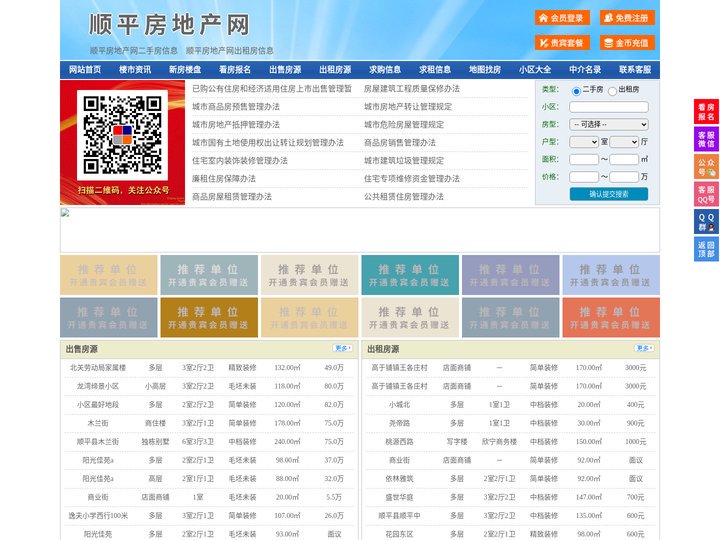Click the 顺平房地产网 site logo
This screenshot has height=540, width=720.
tap(169, 25)
